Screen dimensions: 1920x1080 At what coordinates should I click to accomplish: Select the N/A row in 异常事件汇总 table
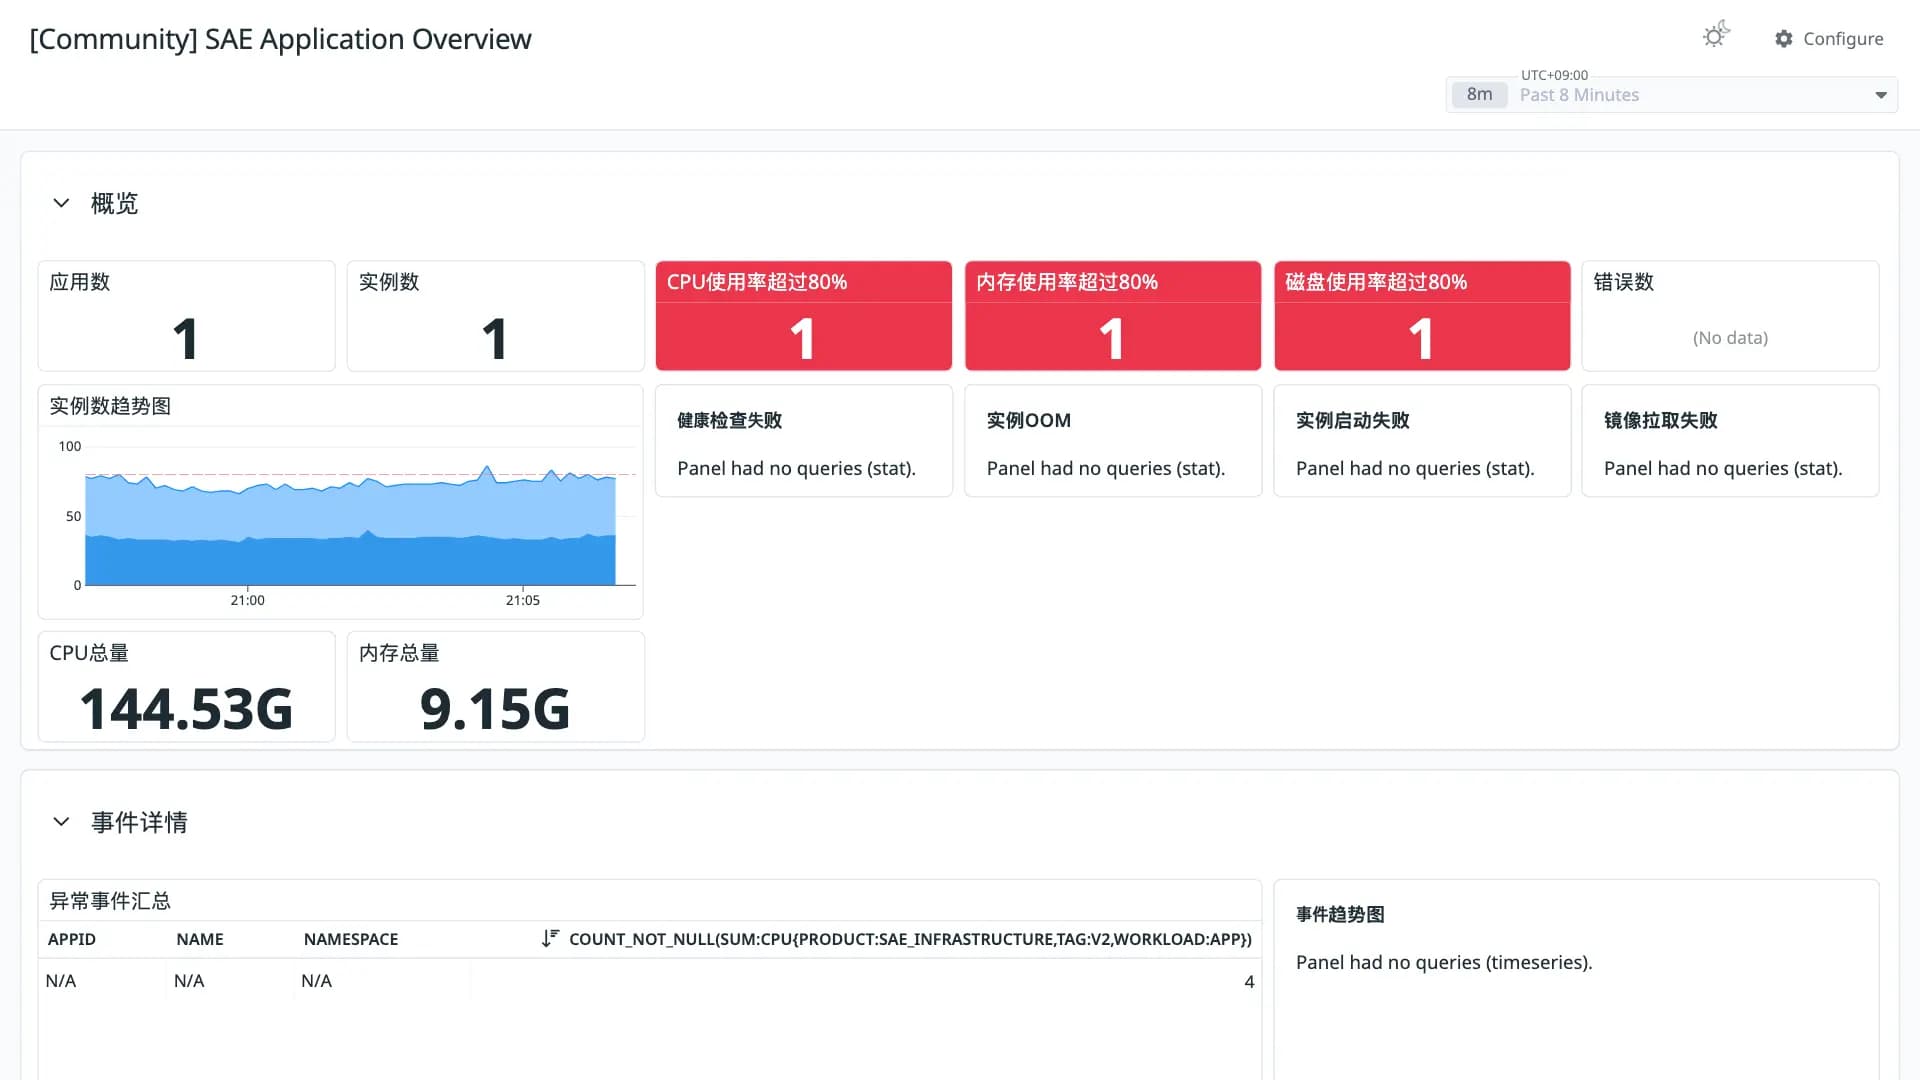tap(650, 981)
